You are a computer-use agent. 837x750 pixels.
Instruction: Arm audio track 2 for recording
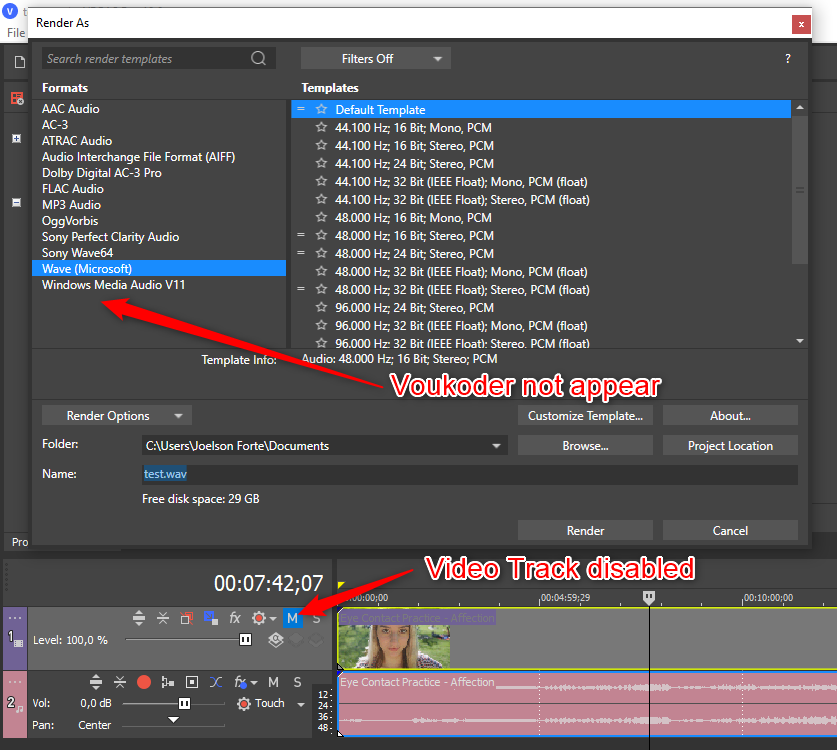[x=143, y=682]
